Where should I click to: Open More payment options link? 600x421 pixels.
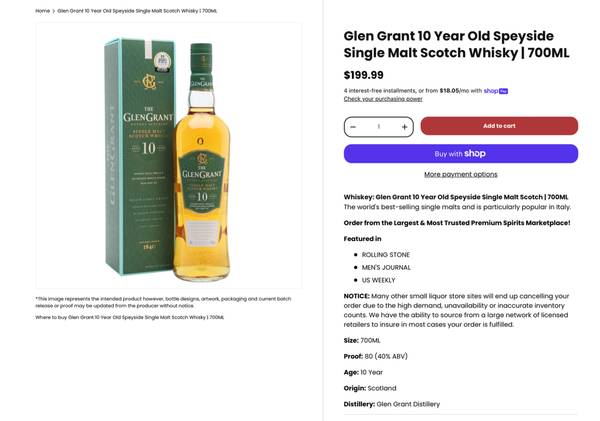[x=460, y=175]
